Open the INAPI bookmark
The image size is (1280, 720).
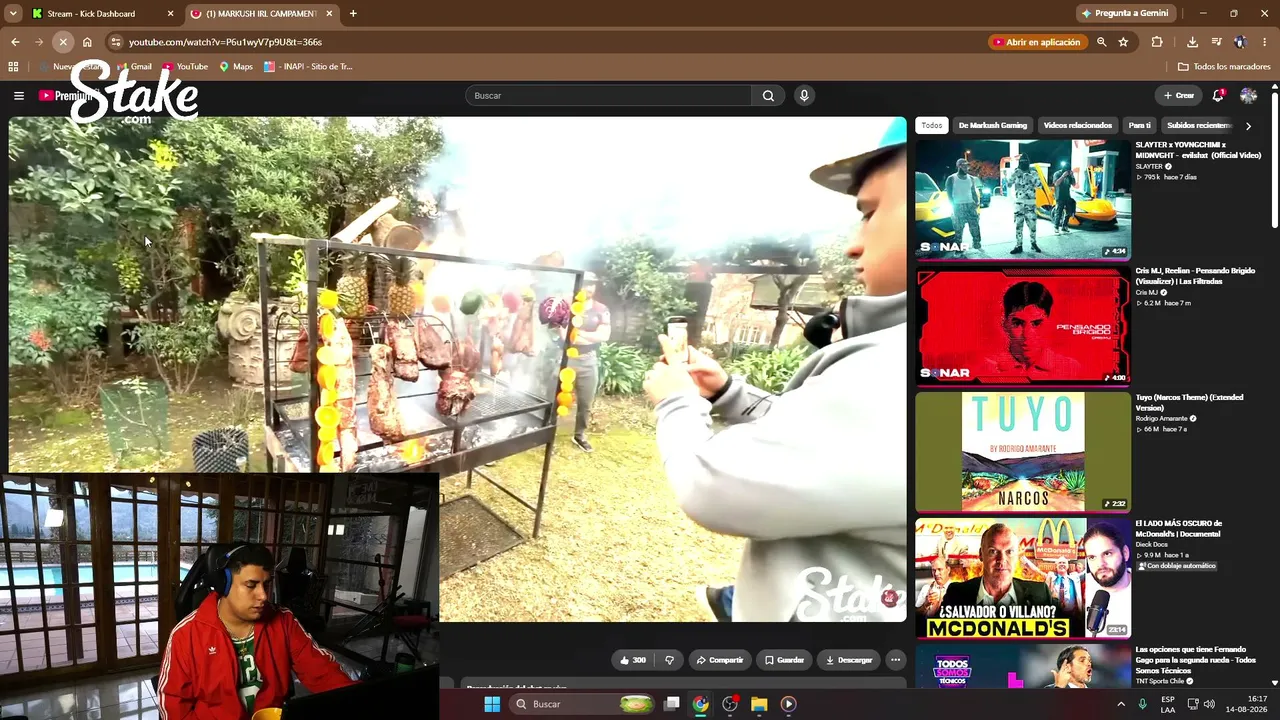pos(308,67)
